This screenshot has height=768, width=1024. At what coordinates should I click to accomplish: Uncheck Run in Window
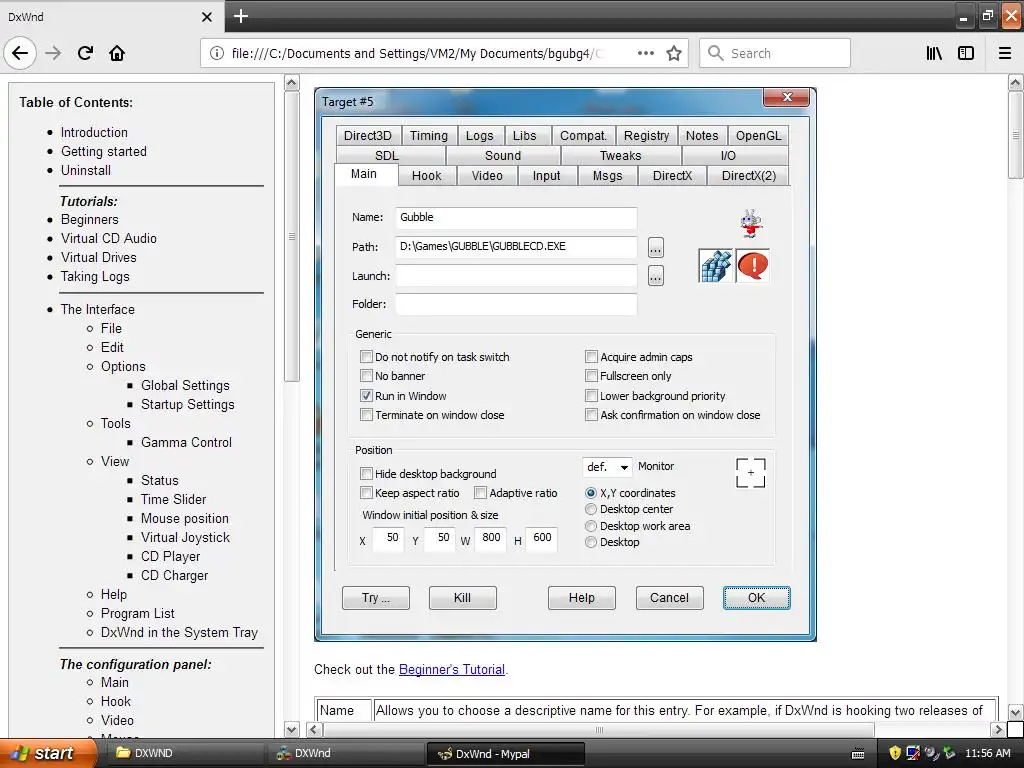(366, 396)
